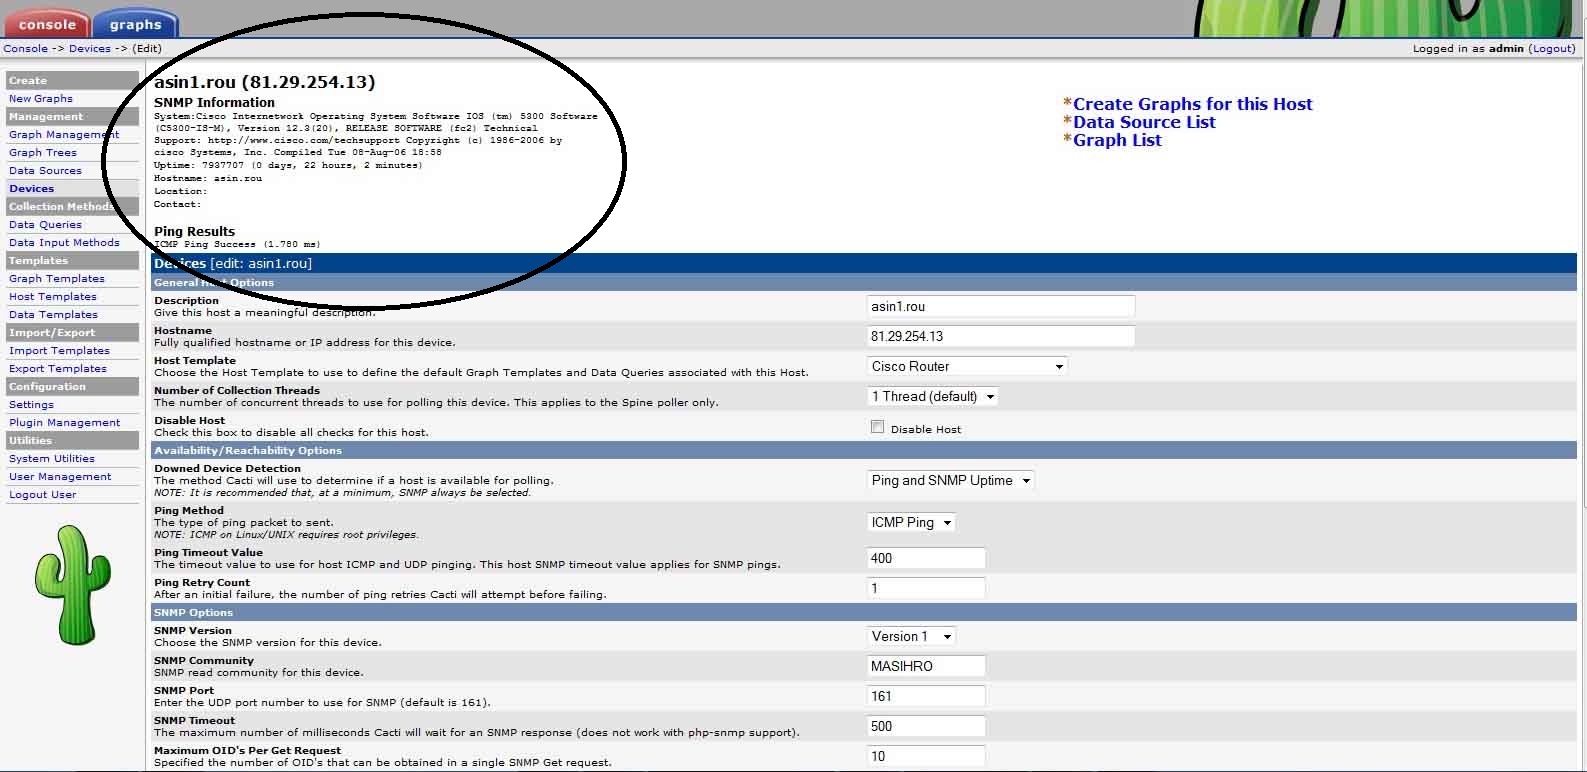The image size is (1587, 772).
Task: Click the SNMP Timeout field
Action: (926, 726)
